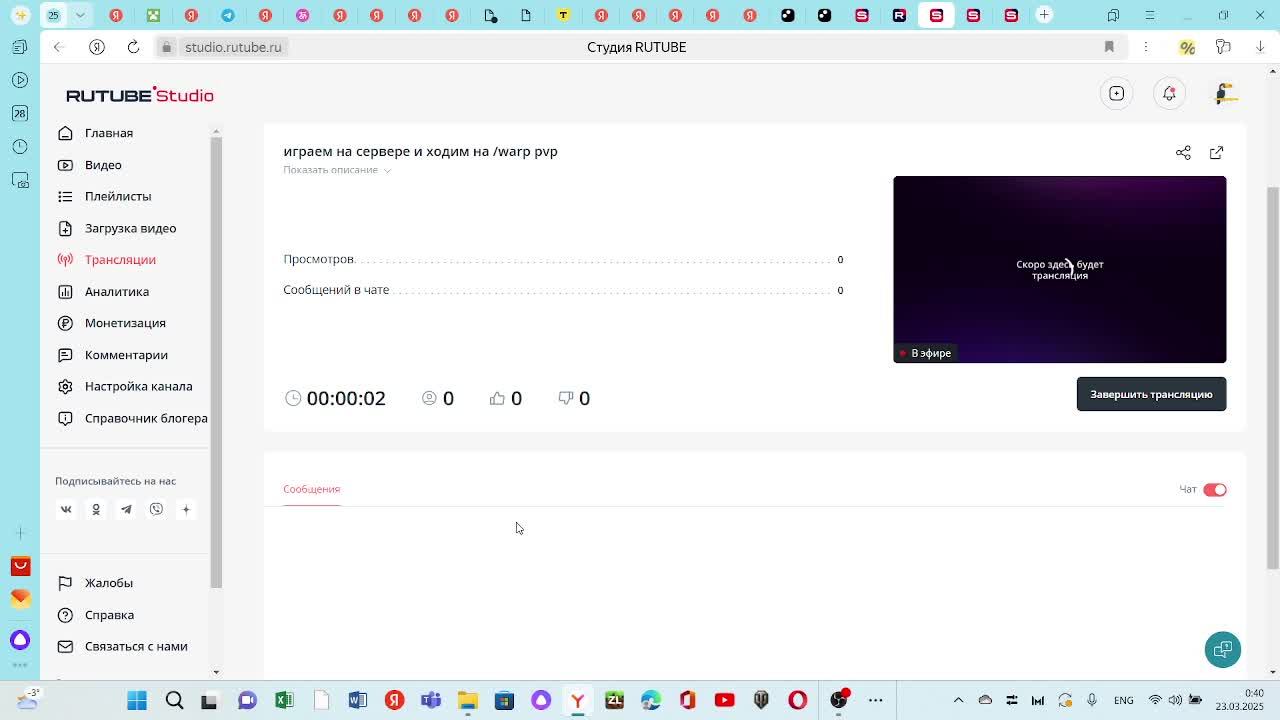Image resolution: width=1280 pixels, height=720 pixels.
Task: Open Главная in the sidebar
Action: tap(108, 133)
